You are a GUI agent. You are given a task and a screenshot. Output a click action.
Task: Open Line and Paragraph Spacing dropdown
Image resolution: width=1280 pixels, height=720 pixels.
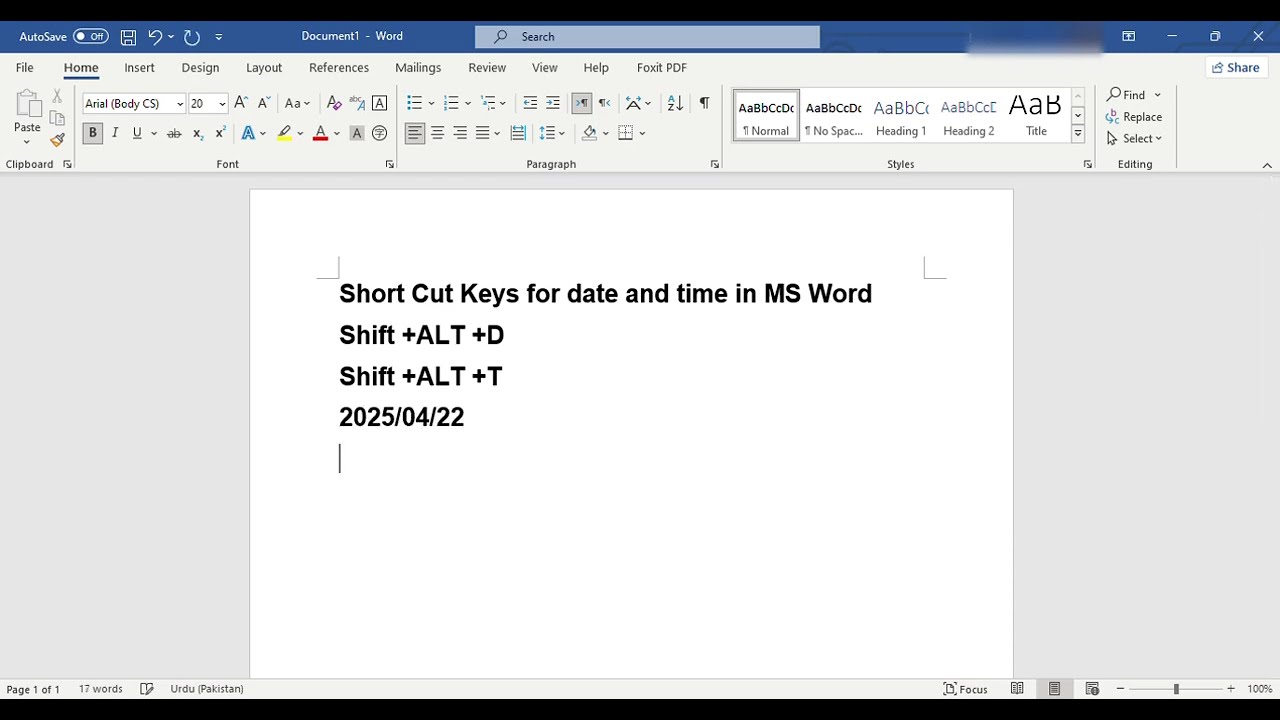pos(552,133)
